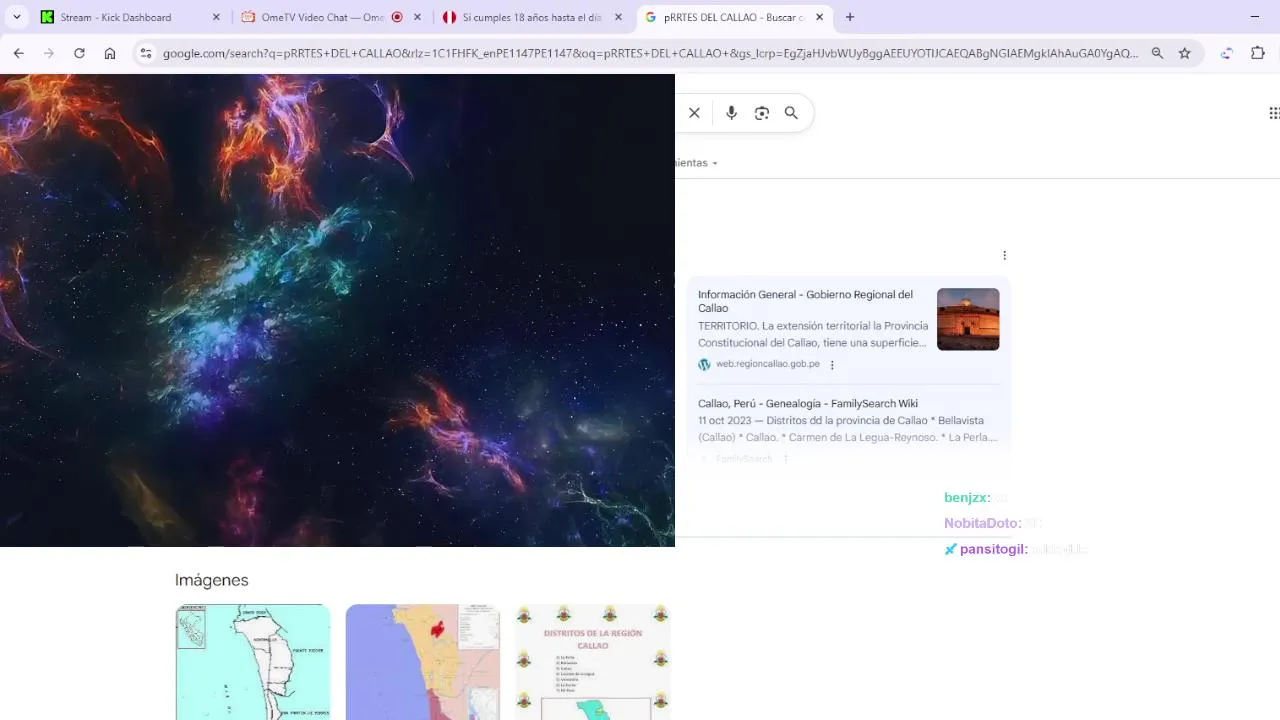Open the colored Callao location map image
The width and height of the screenshot is (1280, 720).
(423, 662)
